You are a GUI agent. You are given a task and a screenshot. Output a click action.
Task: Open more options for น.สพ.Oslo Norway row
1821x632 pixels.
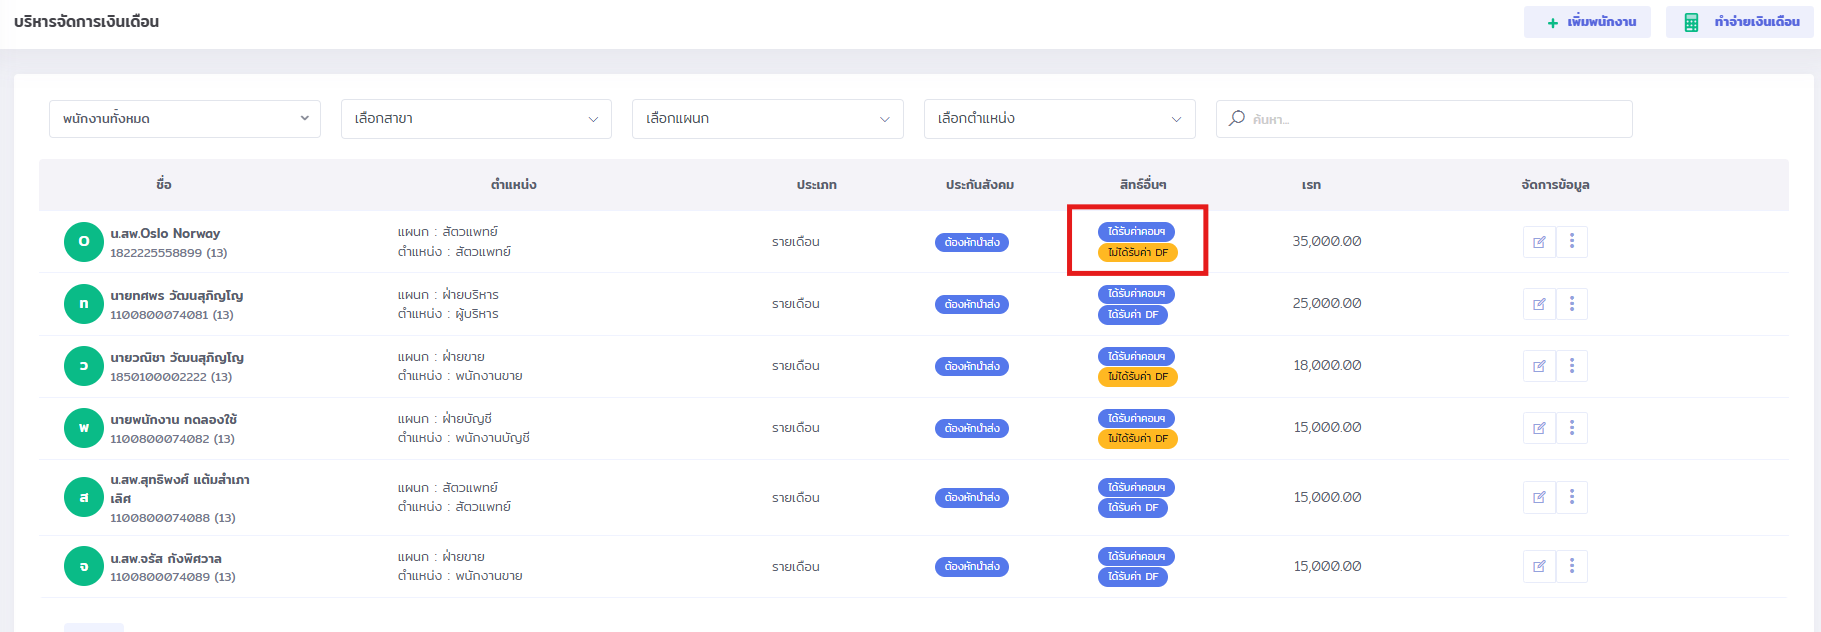pos(1572,242)
